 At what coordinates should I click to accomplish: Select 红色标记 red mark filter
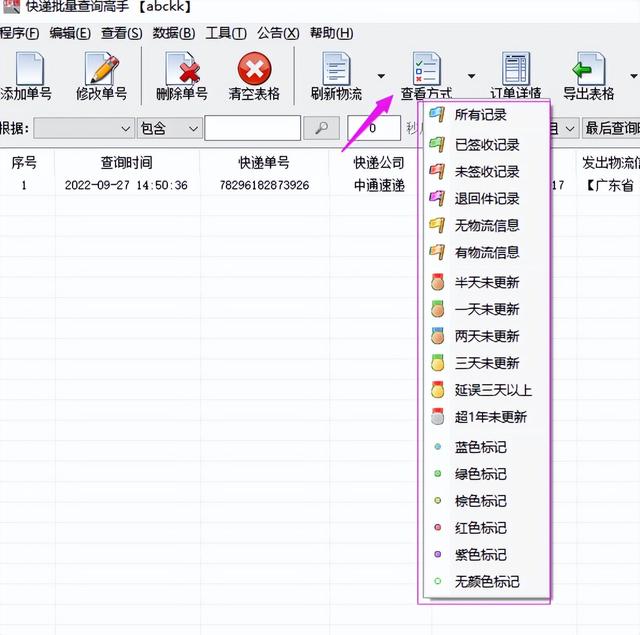point(480,527)
